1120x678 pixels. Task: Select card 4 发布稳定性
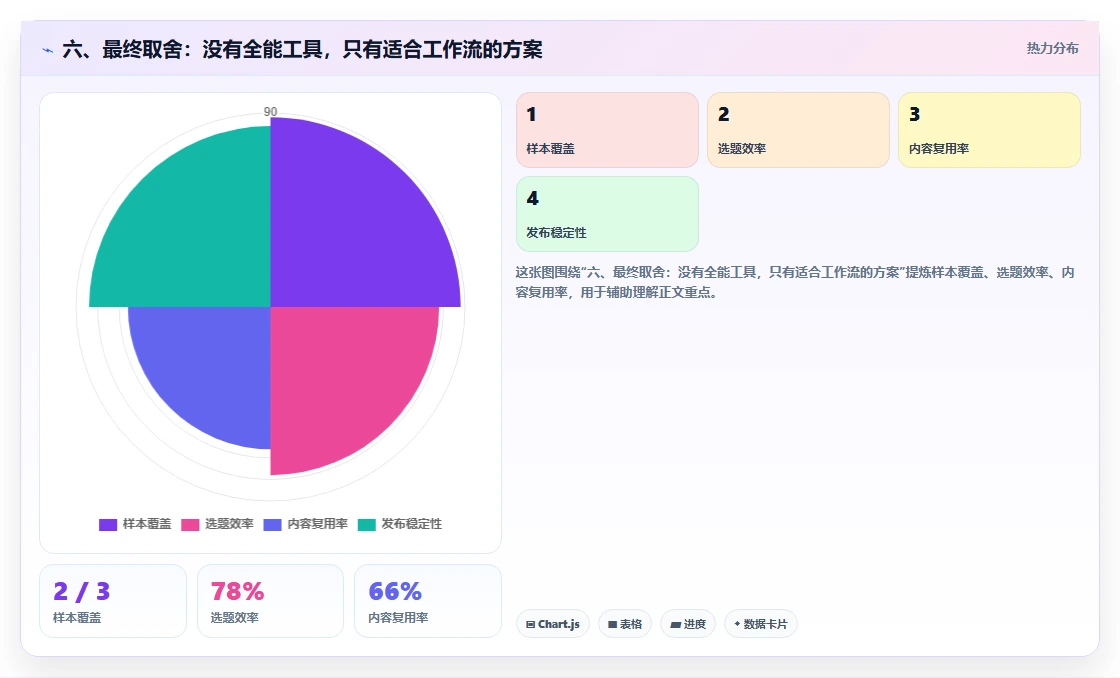607,214
